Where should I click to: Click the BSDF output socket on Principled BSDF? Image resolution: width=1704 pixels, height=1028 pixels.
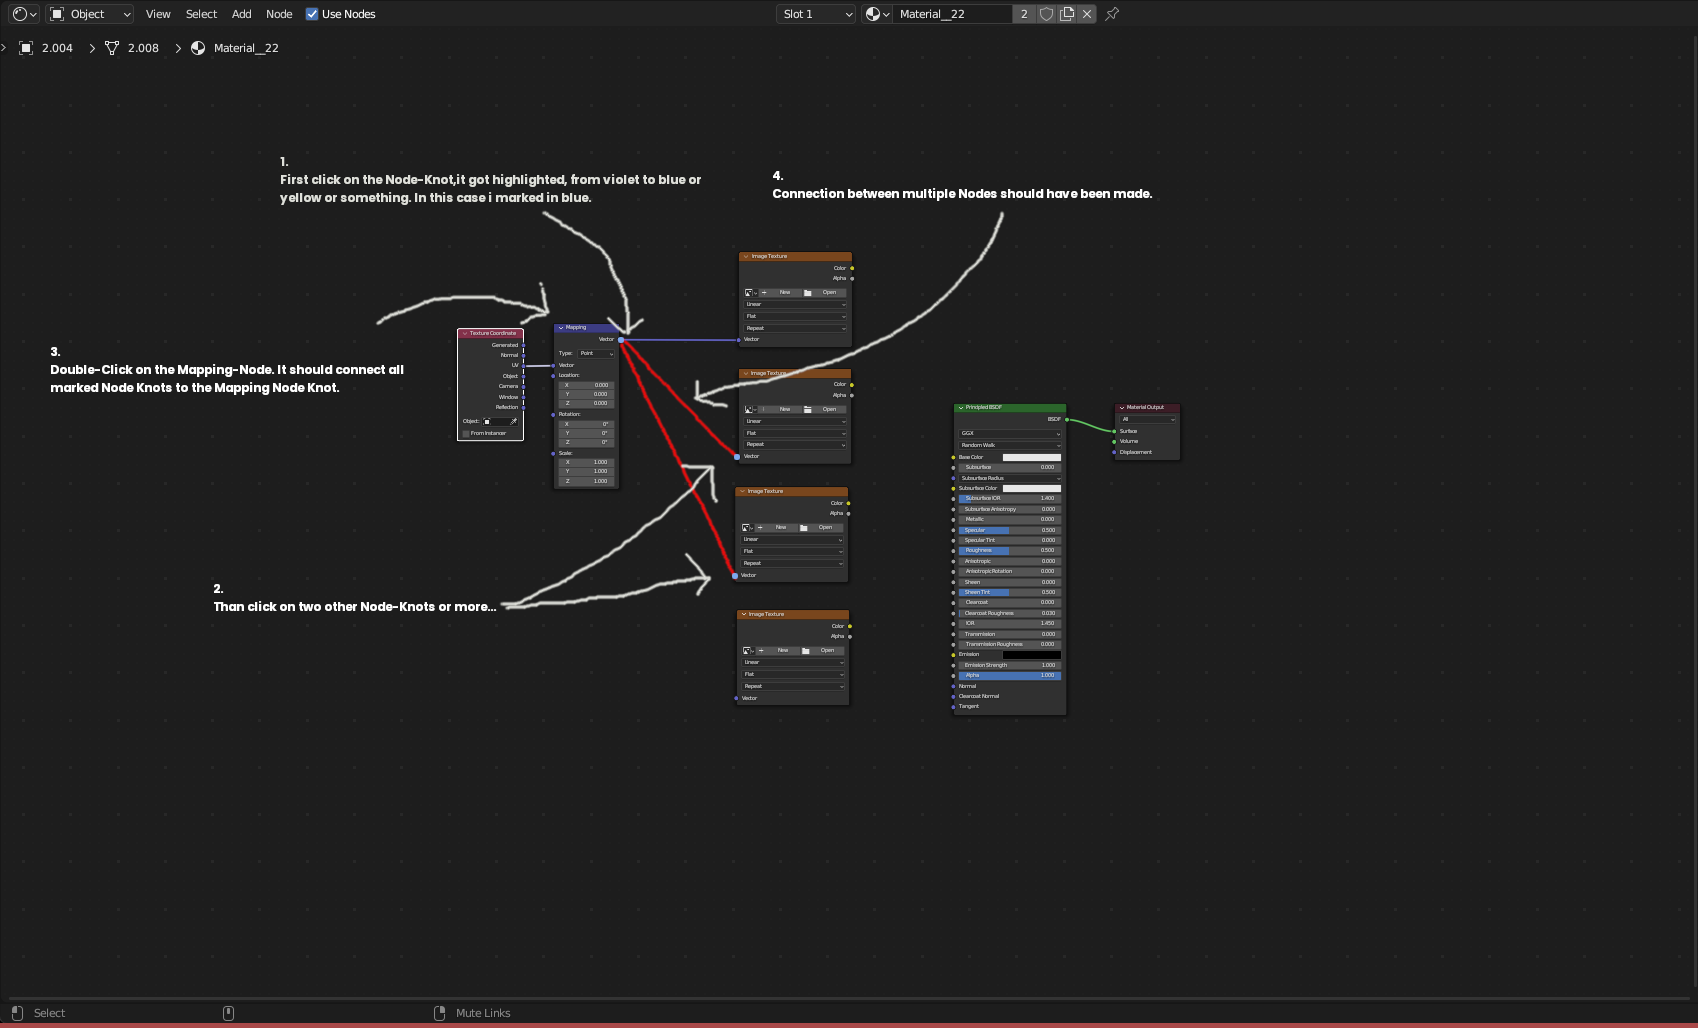[x=1067, y=420]
